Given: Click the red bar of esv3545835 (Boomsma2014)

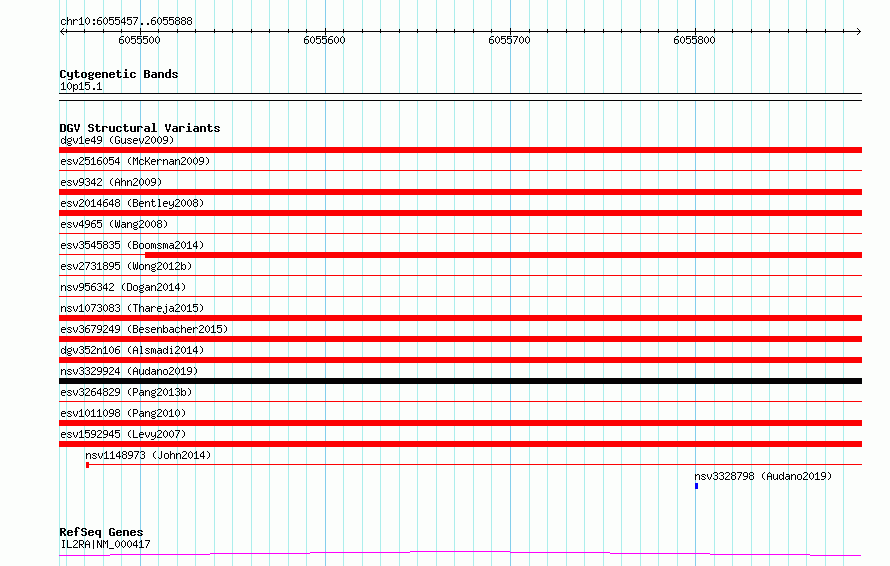Looking at the screenshot, I should coord(503,255).
